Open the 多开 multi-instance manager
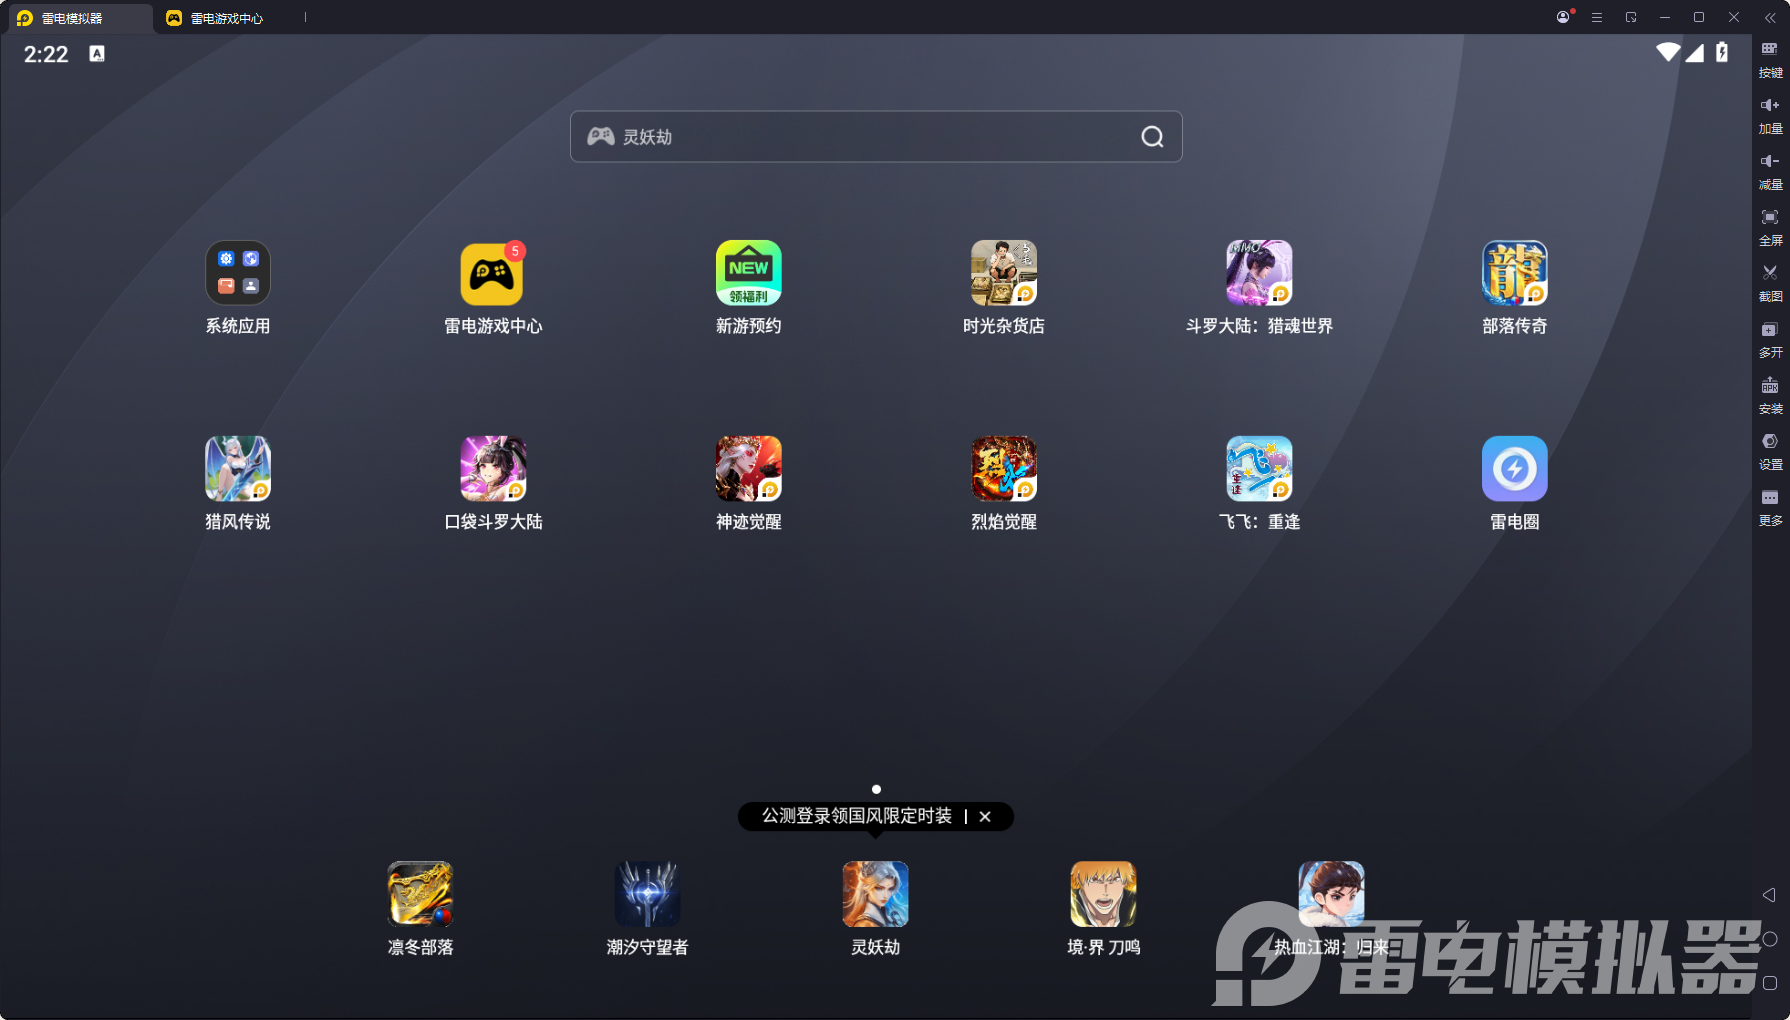Image resolution: width=1790 pixels, height=1020 pixels. click(1770, 339)
